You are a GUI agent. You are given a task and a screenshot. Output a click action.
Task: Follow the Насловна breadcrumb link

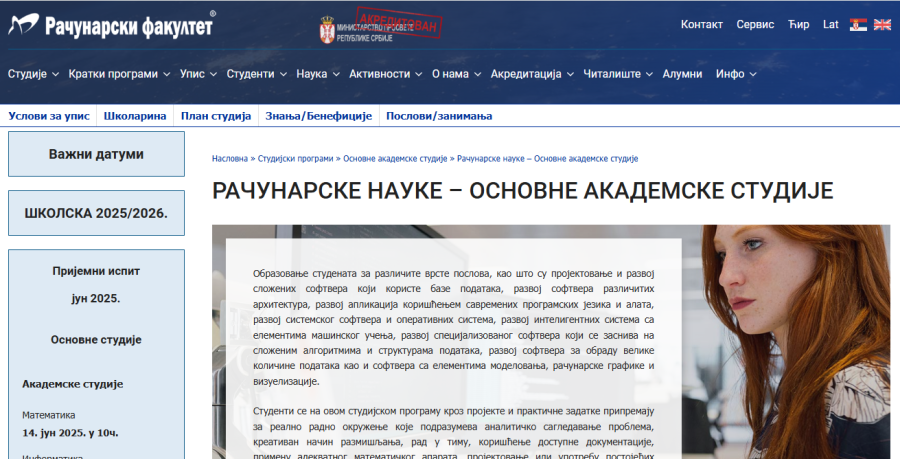pos(230,158)
